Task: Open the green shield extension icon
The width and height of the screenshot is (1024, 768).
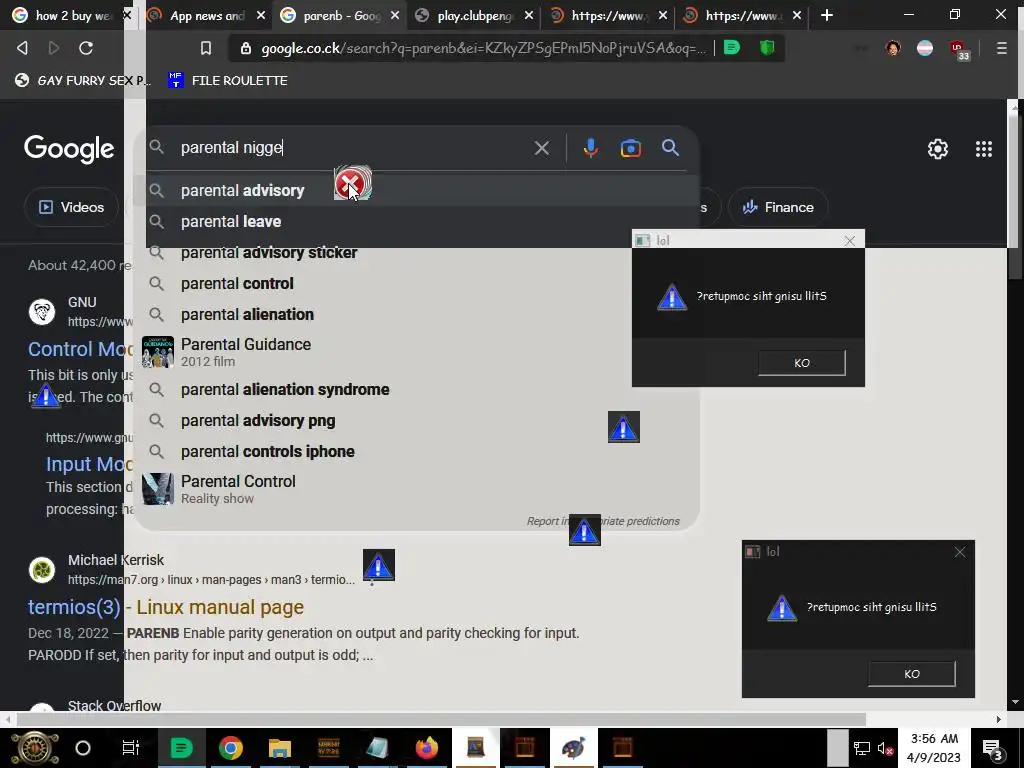Action: point(767,47)
